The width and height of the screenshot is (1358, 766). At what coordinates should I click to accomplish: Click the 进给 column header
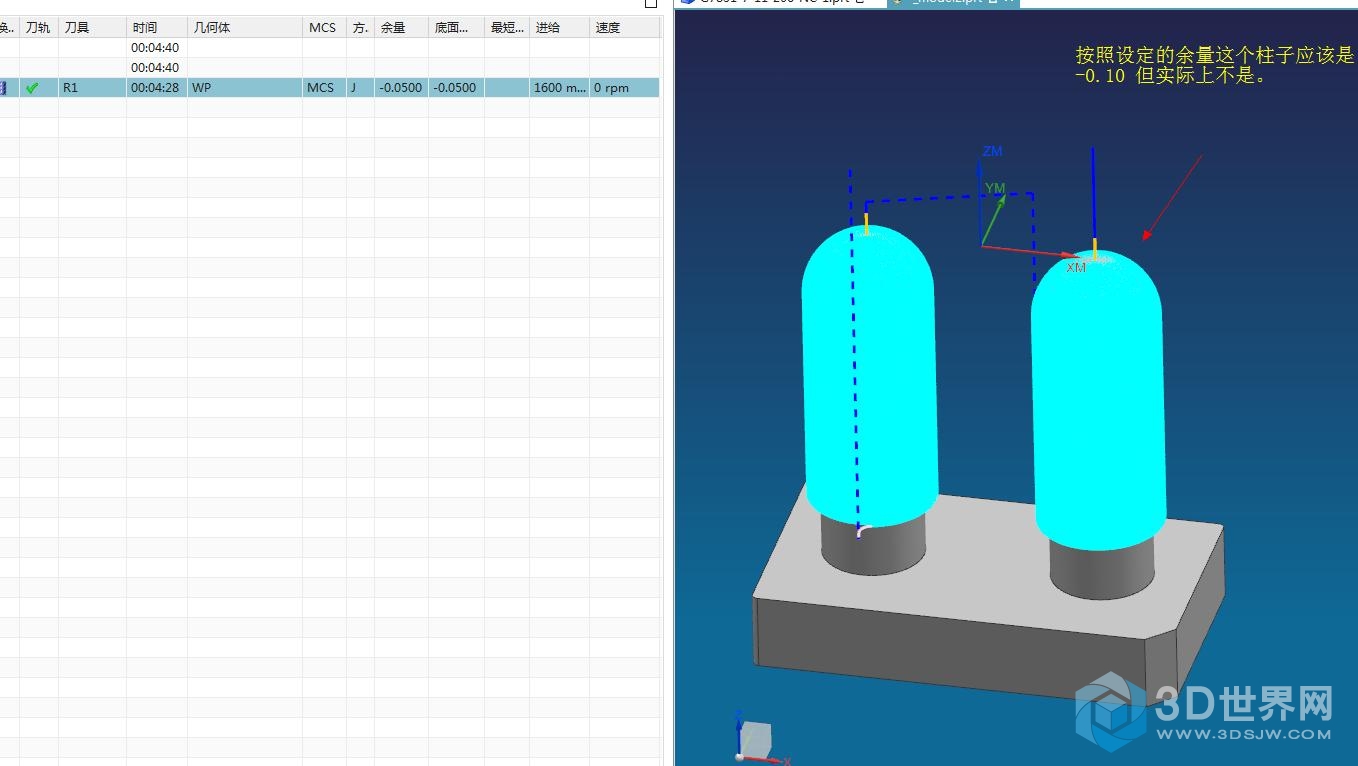coord(559,28)
